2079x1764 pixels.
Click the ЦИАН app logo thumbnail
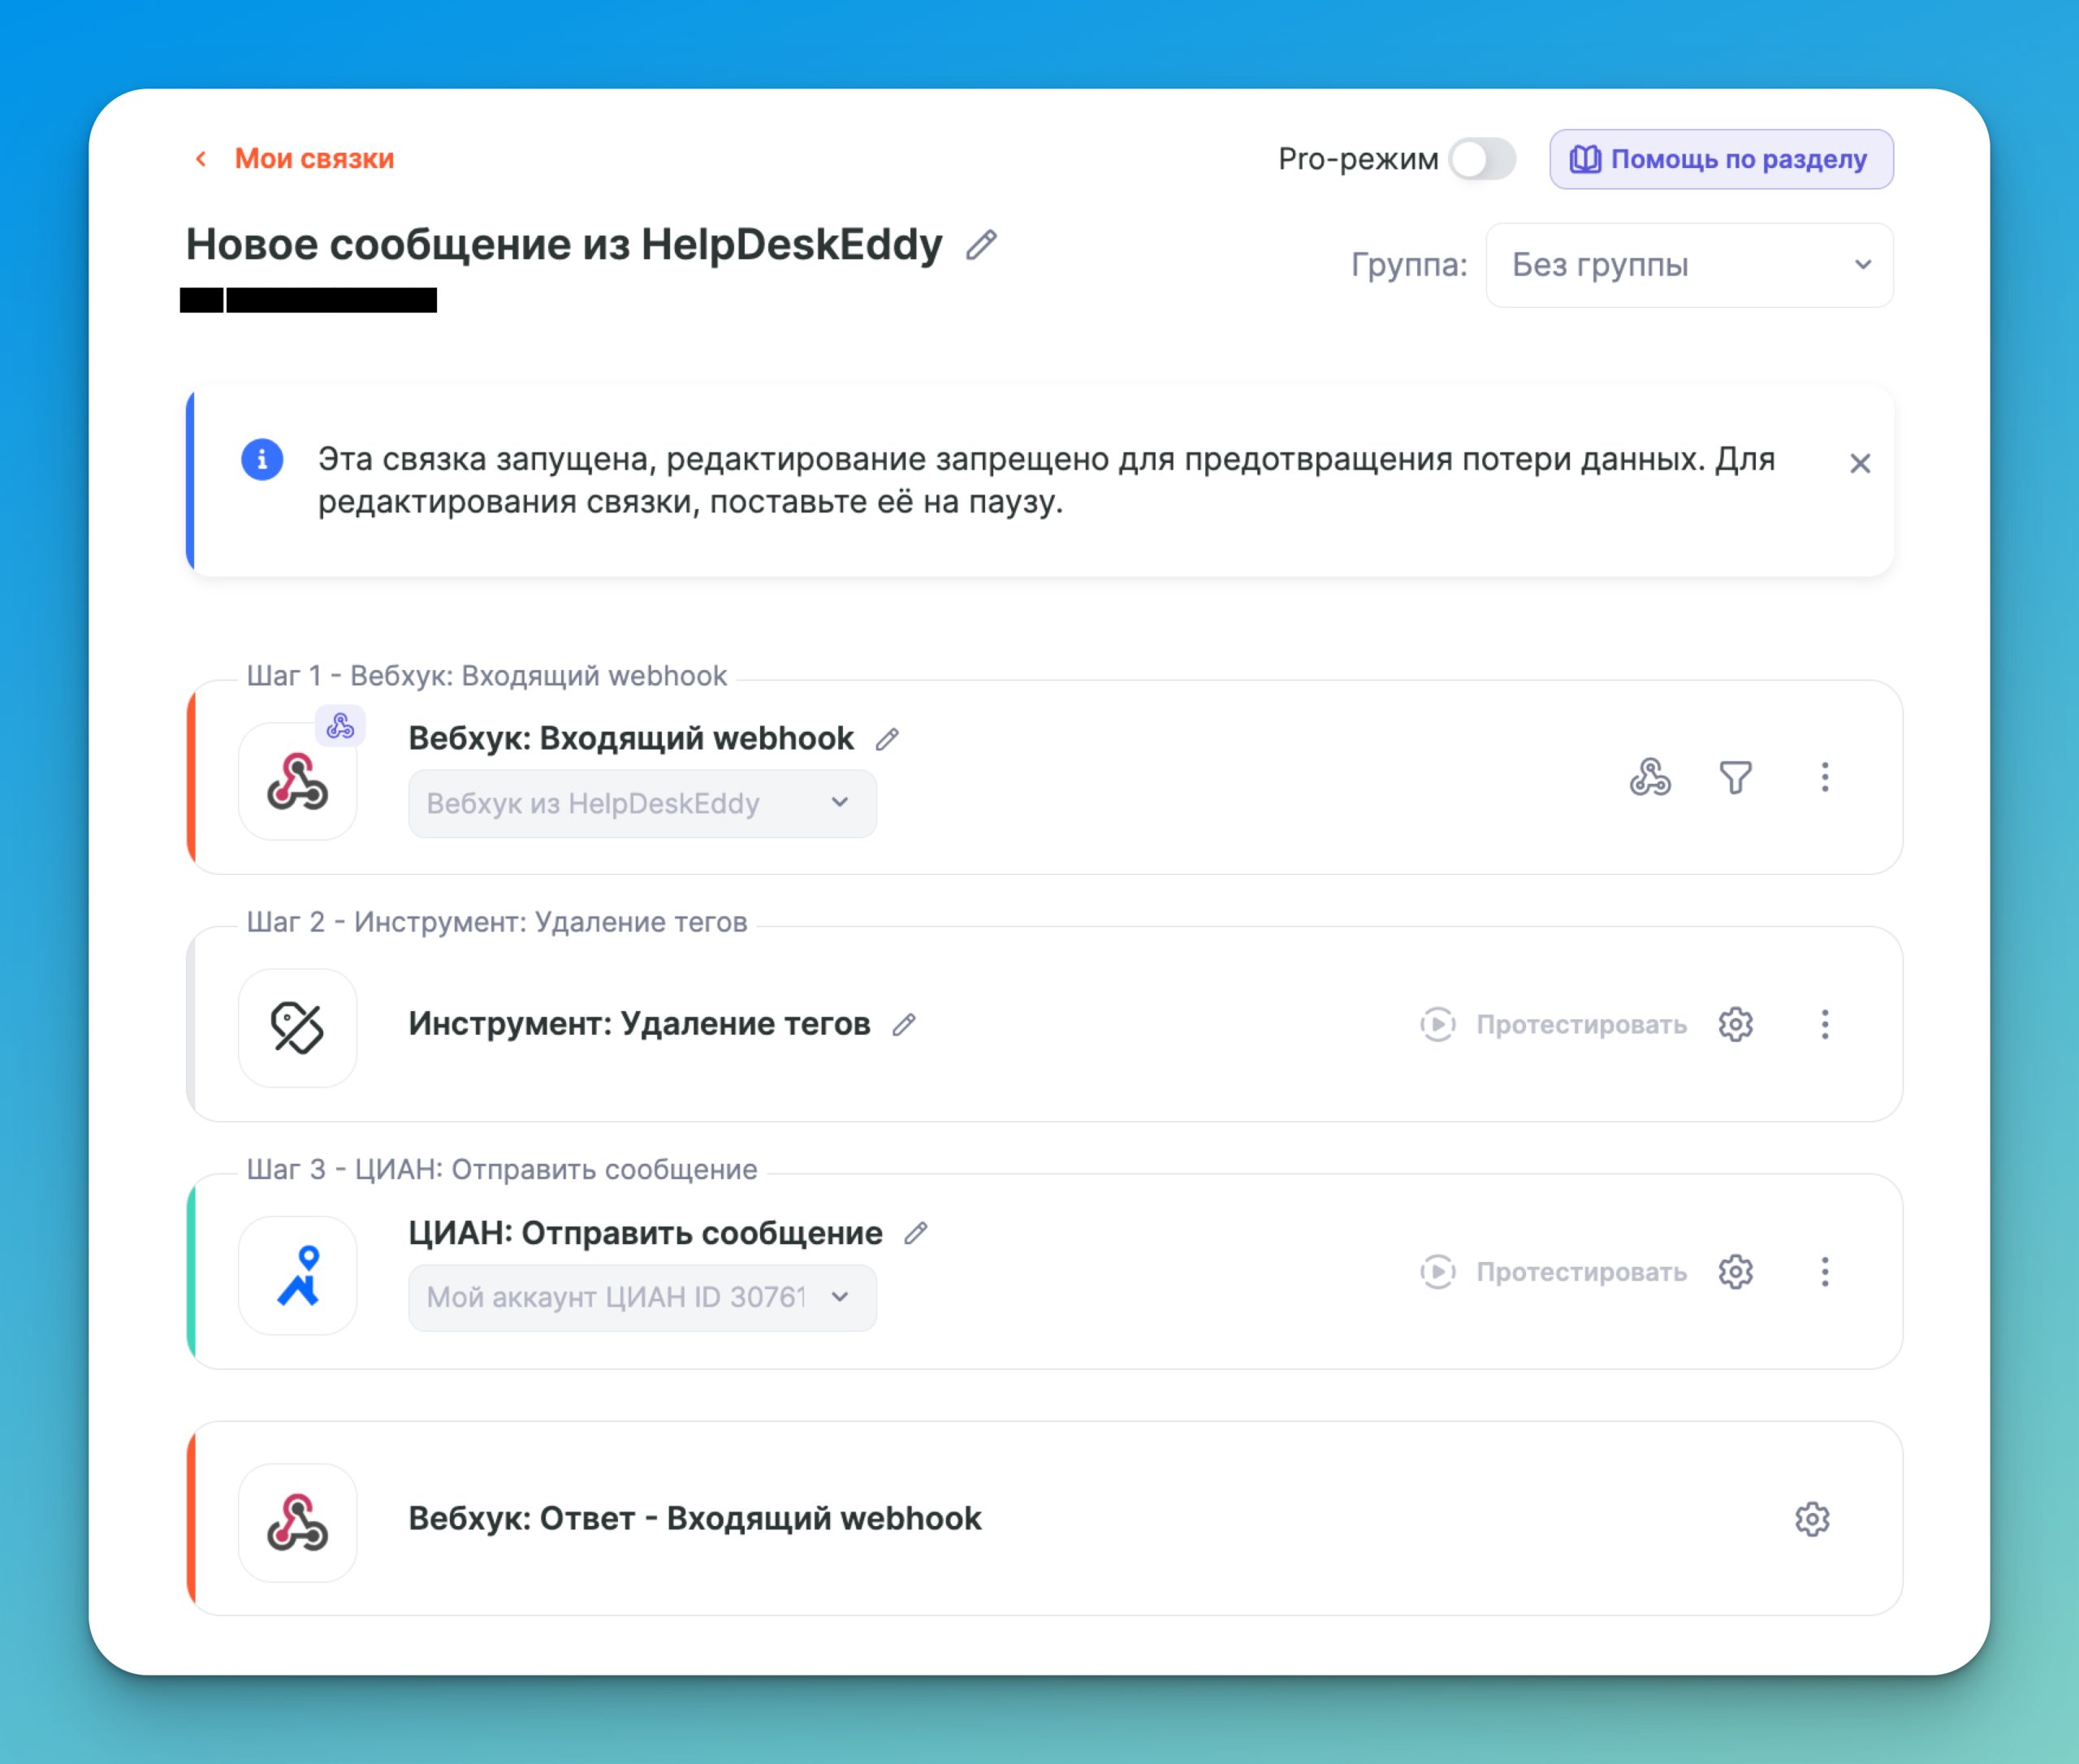click(298, 1275)
